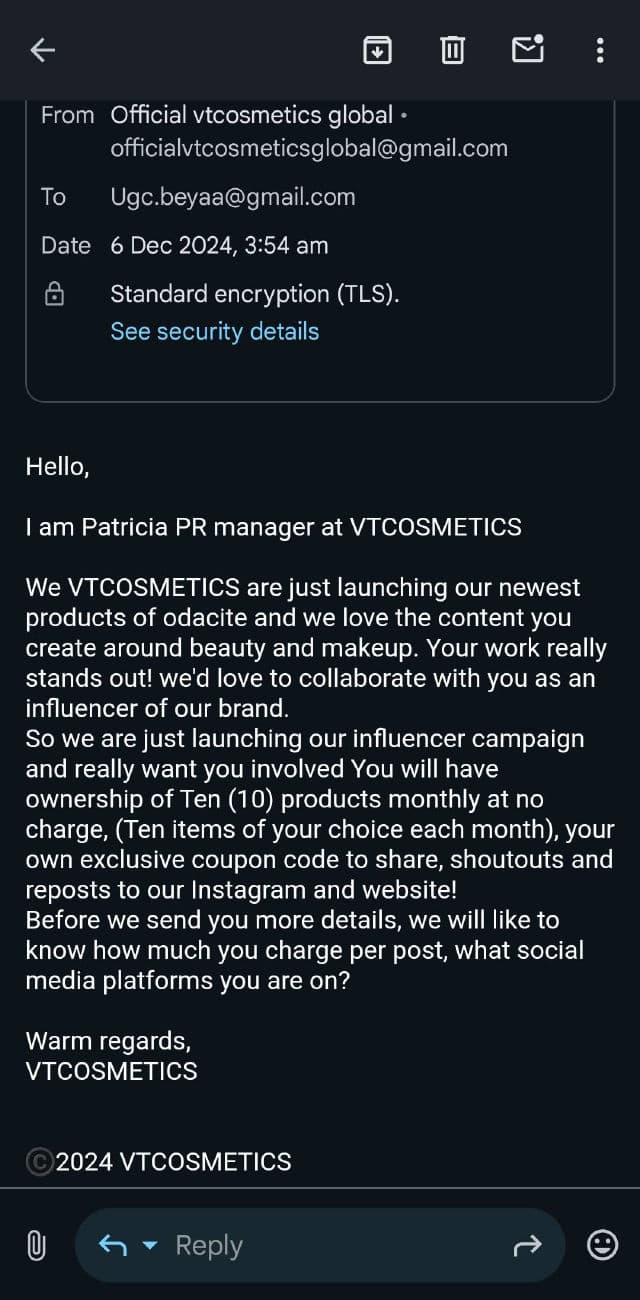Image resolution: width=640 pixels, height=1300 pixels.
Task: Tap sender address officialvtcosmeticsglobal@gmail.com
Action: pyautogui.click(x=308, y=148)
